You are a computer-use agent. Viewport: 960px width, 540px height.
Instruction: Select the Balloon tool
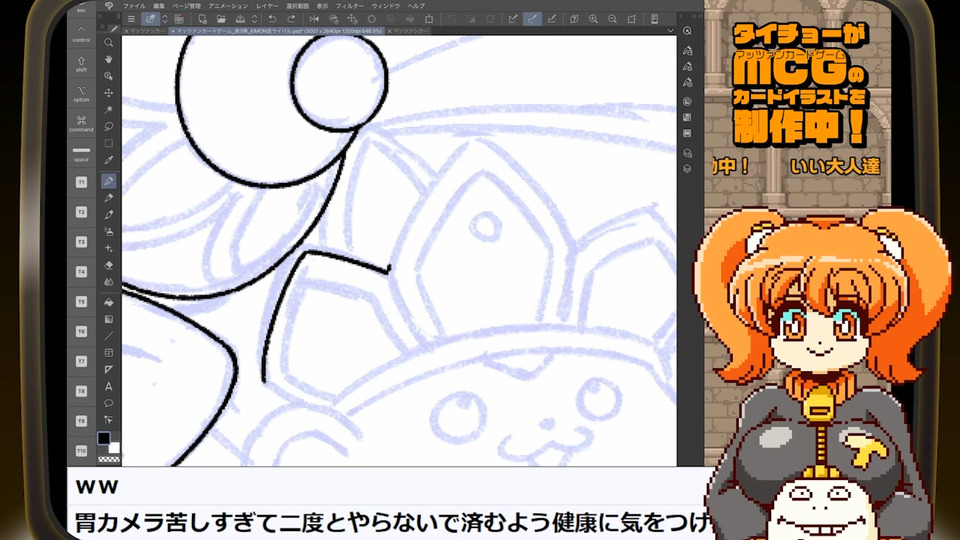[x=108, y=403]
